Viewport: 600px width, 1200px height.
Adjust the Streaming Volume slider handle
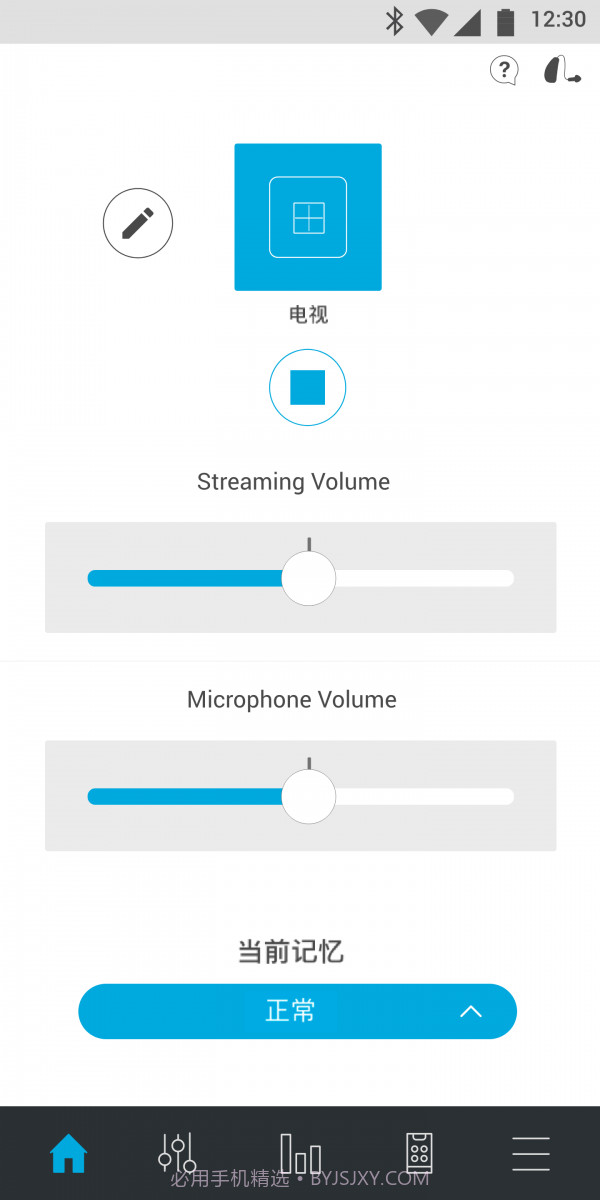click(308, 578)
